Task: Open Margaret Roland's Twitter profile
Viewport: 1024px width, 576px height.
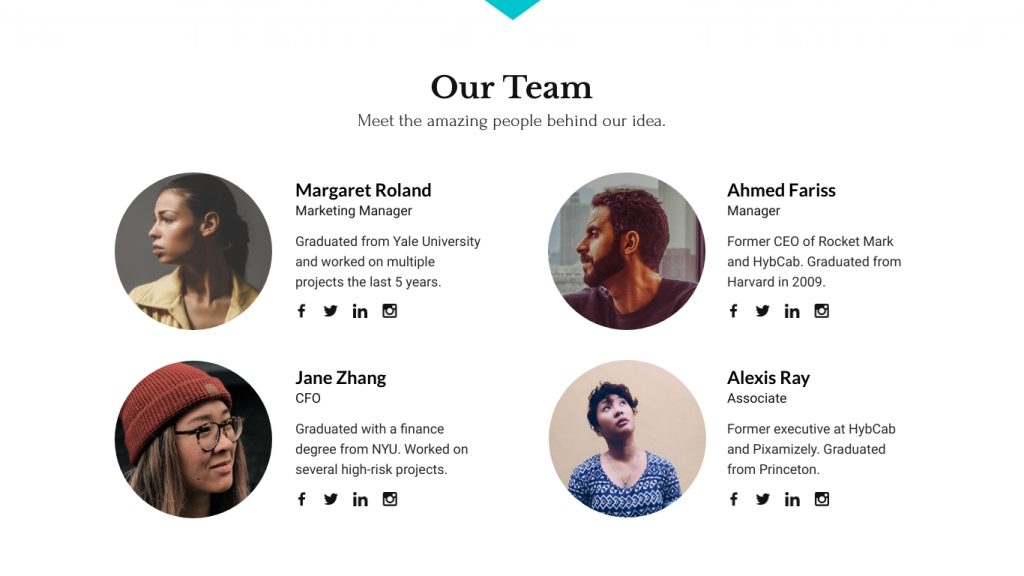Action: coord(330,311)
